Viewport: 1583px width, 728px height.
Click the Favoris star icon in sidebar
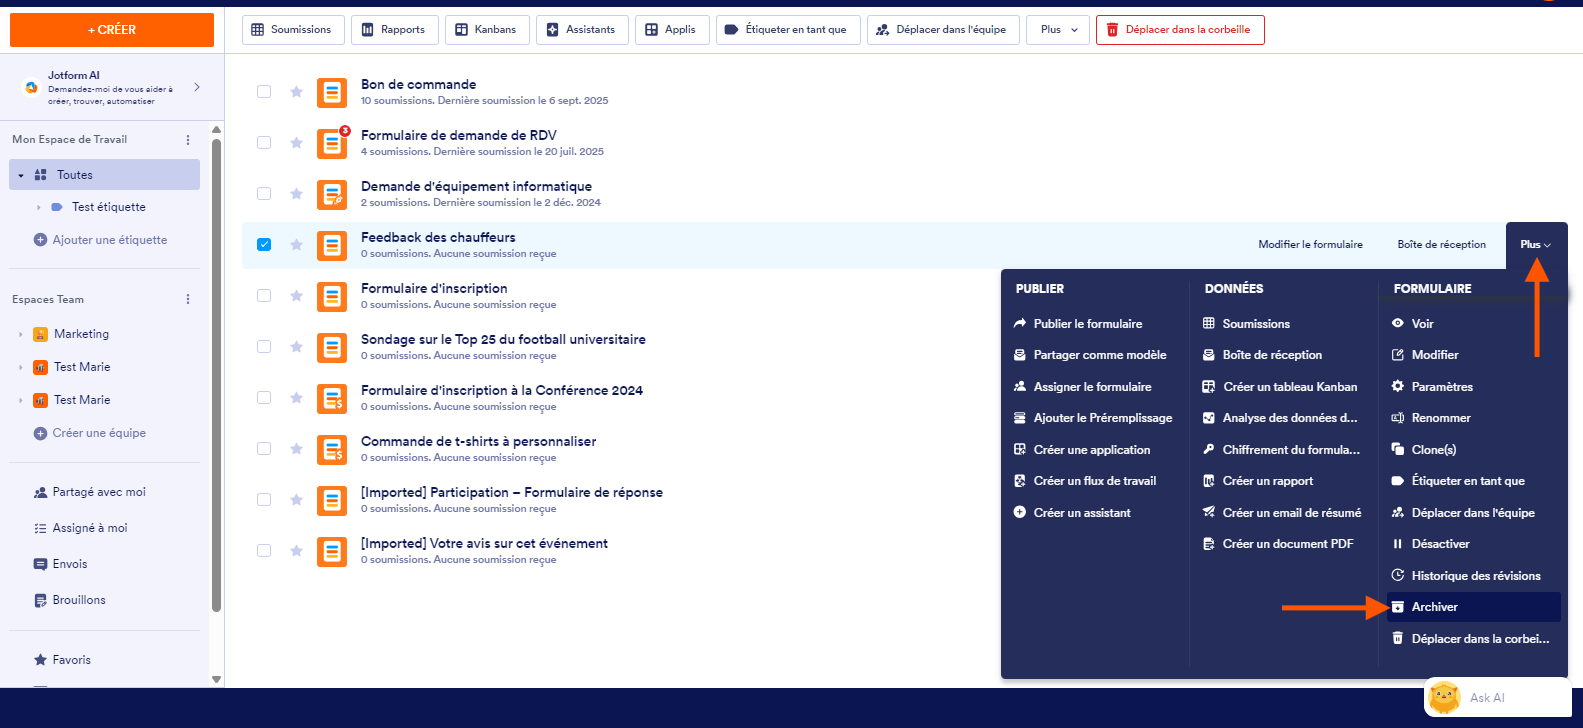pyautogui.click(x=40, y=660)
